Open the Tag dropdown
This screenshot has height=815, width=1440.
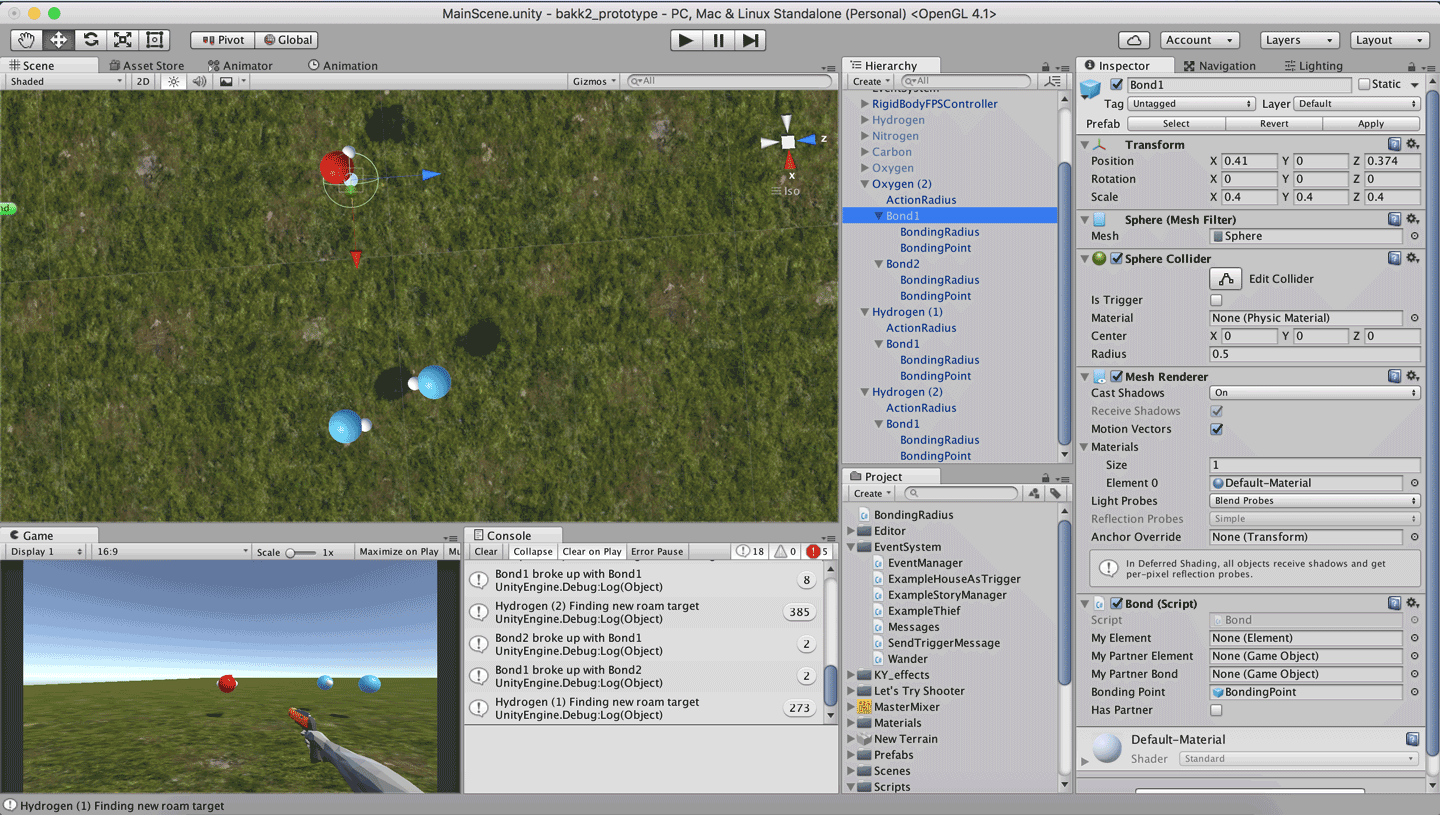(1191, 104)
